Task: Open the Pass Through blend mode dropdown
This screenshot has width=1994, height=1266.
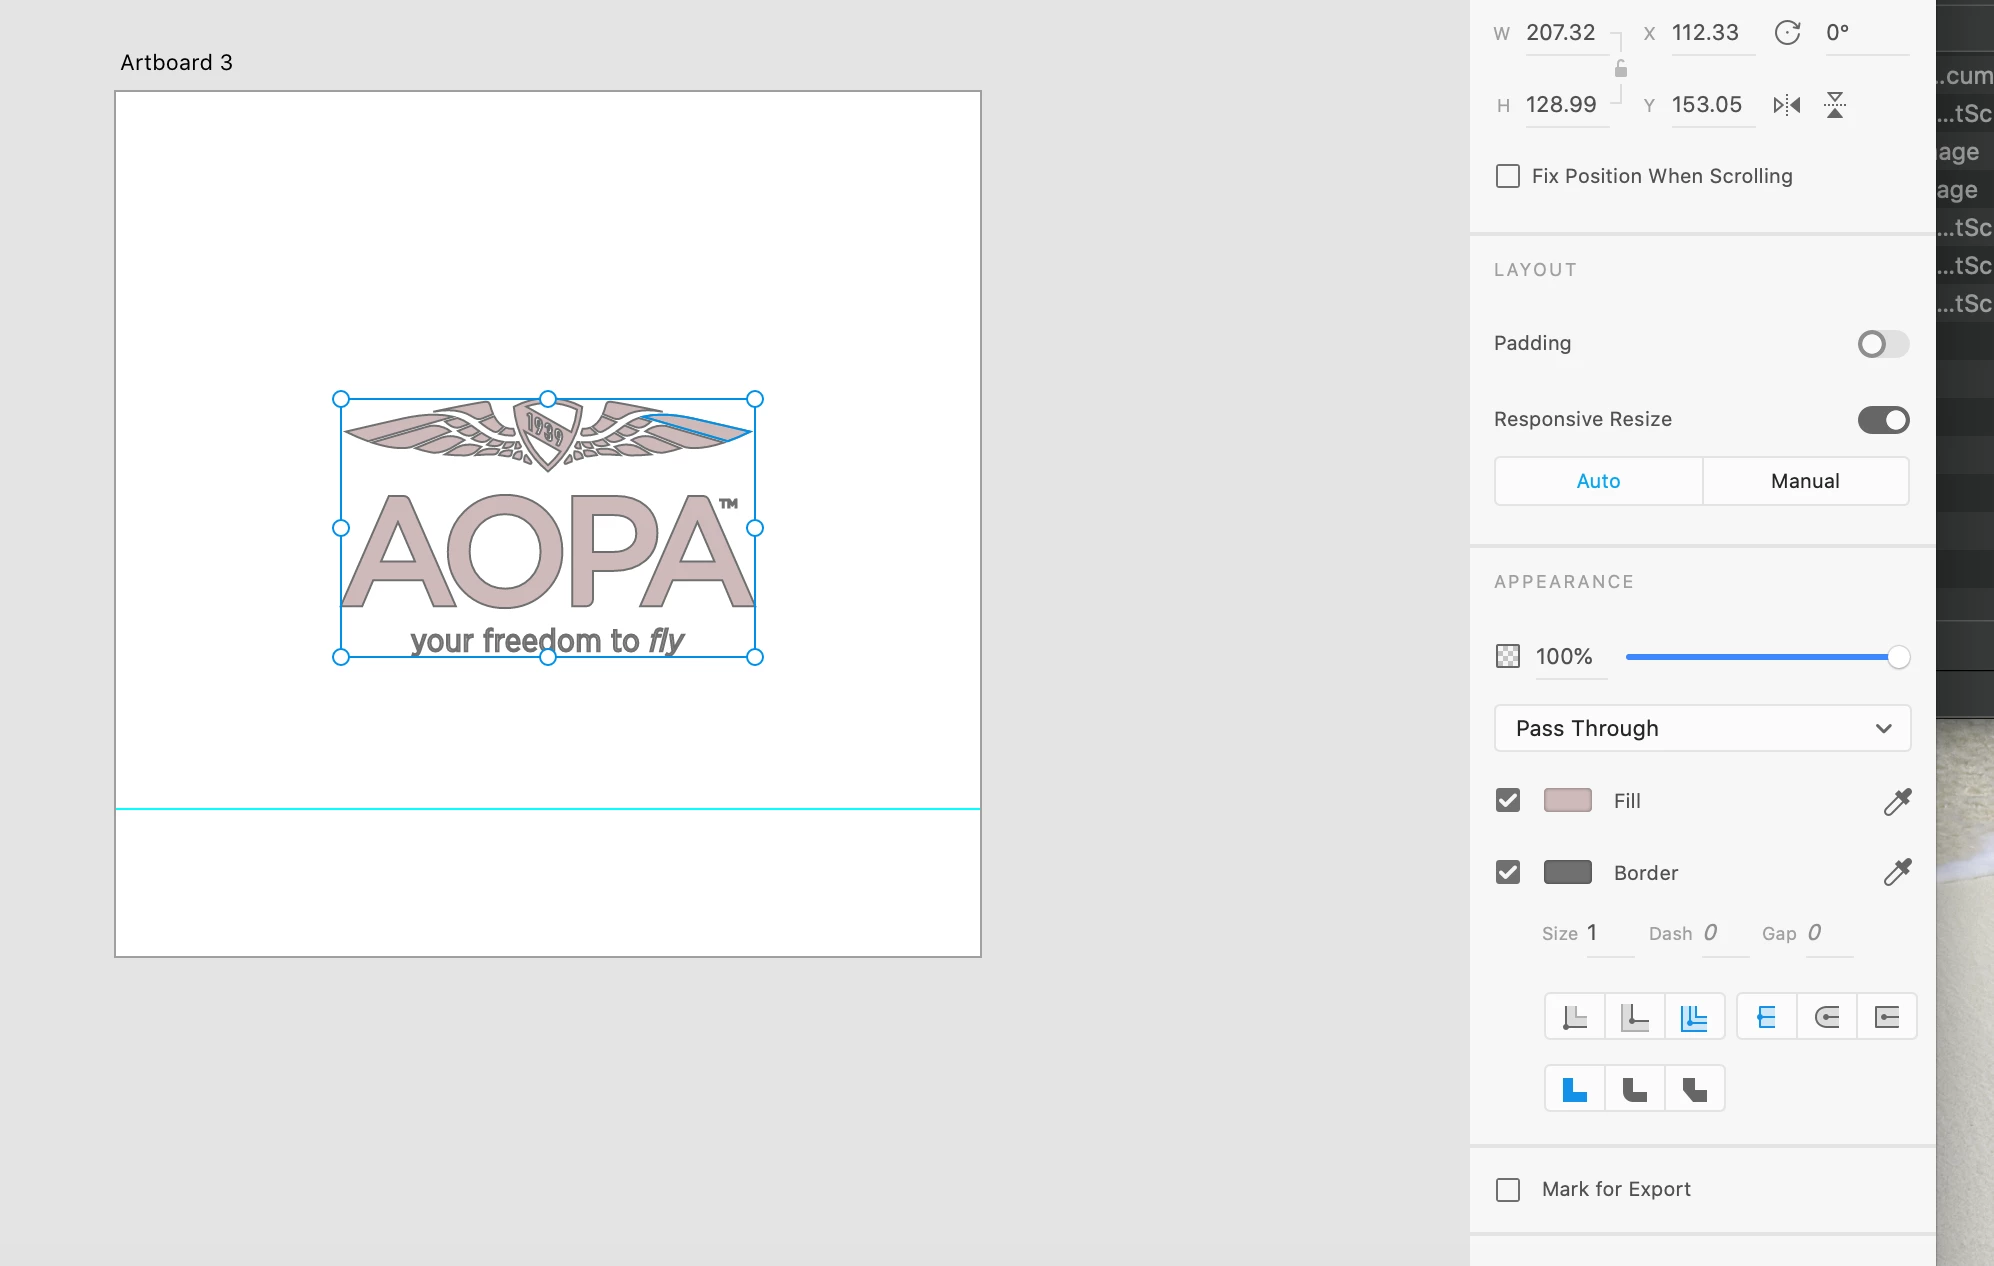Action: [x=1702, y=728]
